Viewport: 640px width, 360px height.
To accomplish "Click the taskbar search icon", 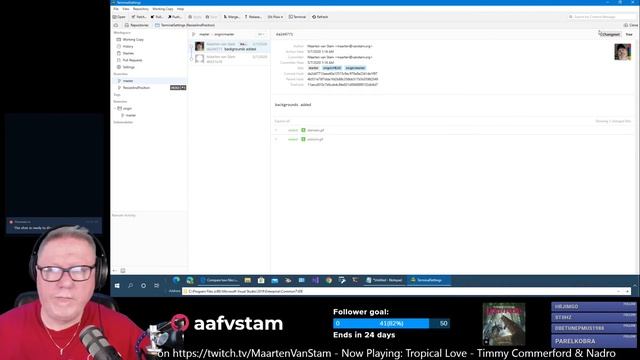I will click(130, 286).
